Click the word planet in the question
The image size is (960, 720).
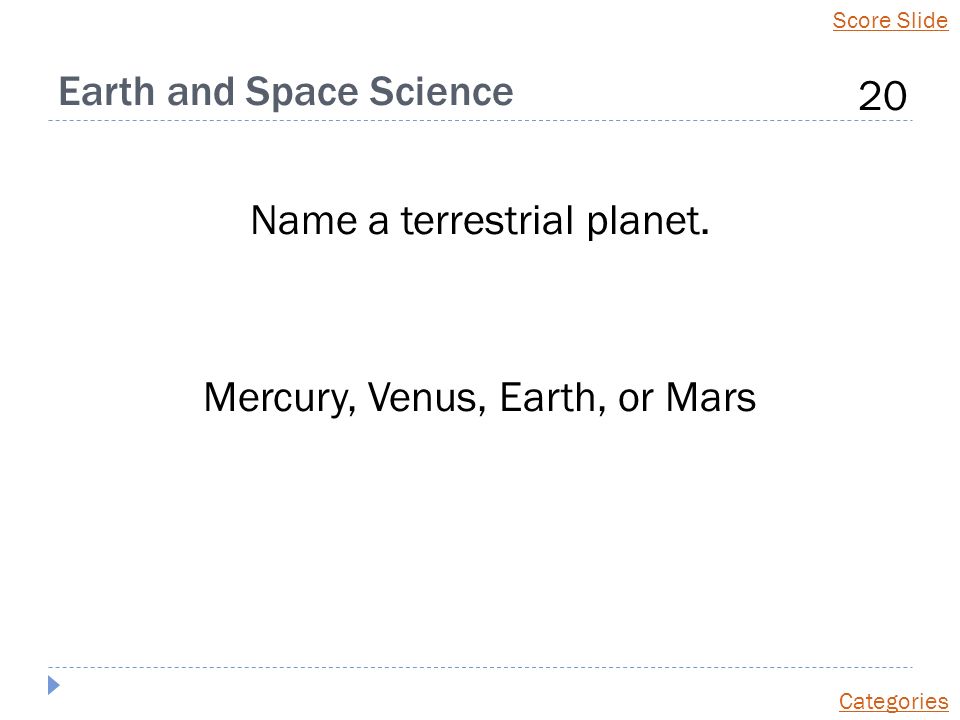click(648, 222)
